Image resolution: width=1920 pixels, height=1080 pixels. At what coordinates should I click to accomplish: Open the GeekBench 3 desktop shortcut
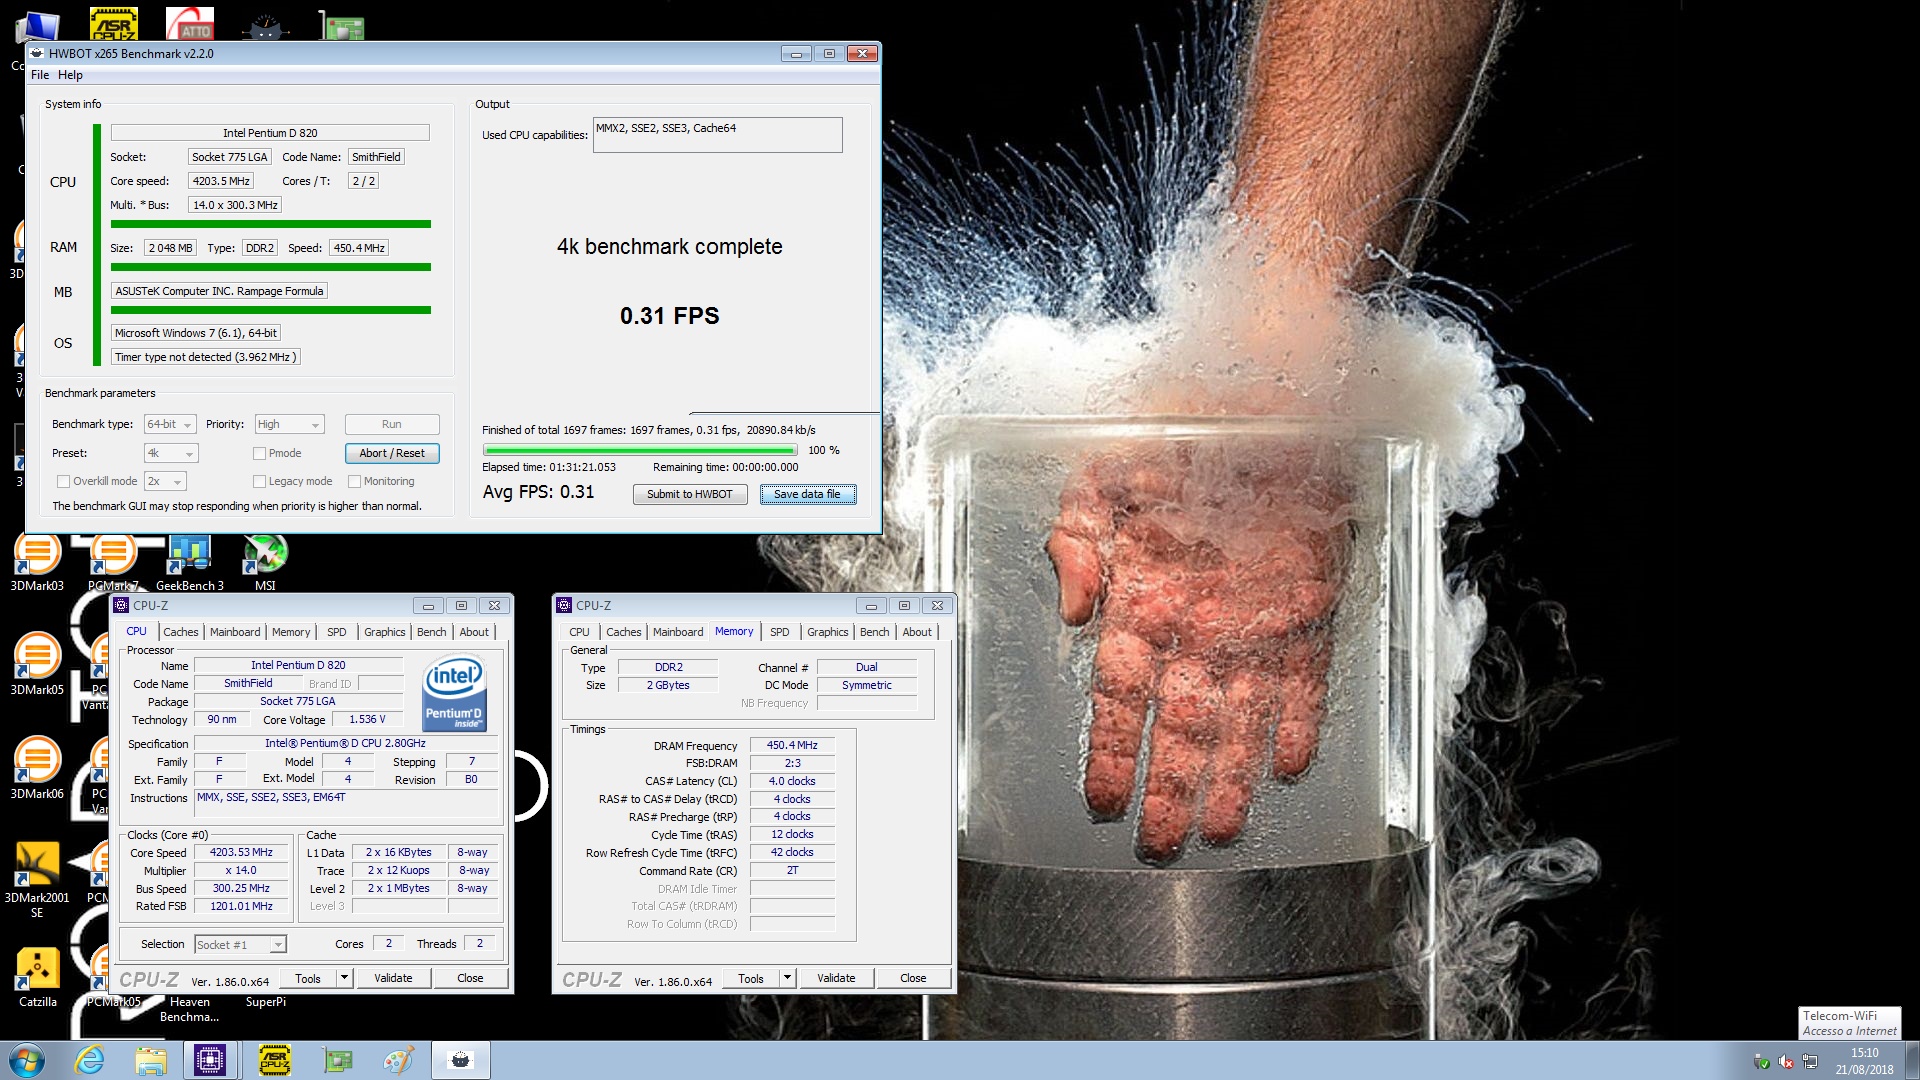pyautogui.click(x=190, y=560)
